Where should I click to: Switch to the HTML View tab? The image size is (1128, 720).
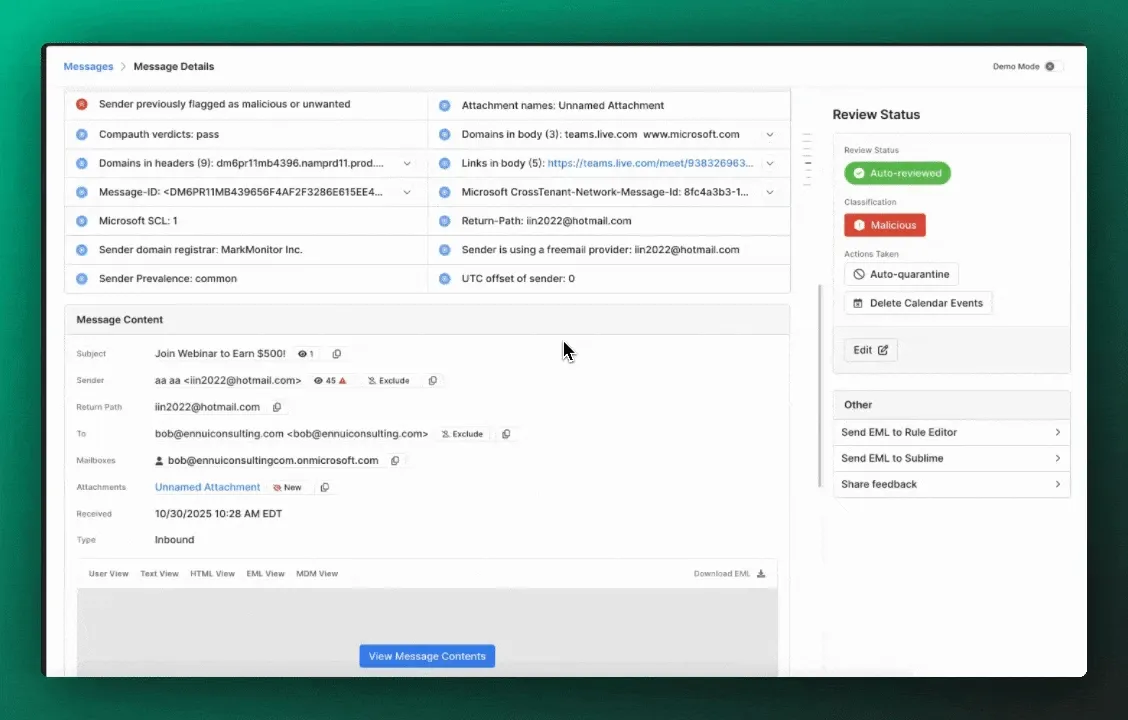[x=212, y=574]
